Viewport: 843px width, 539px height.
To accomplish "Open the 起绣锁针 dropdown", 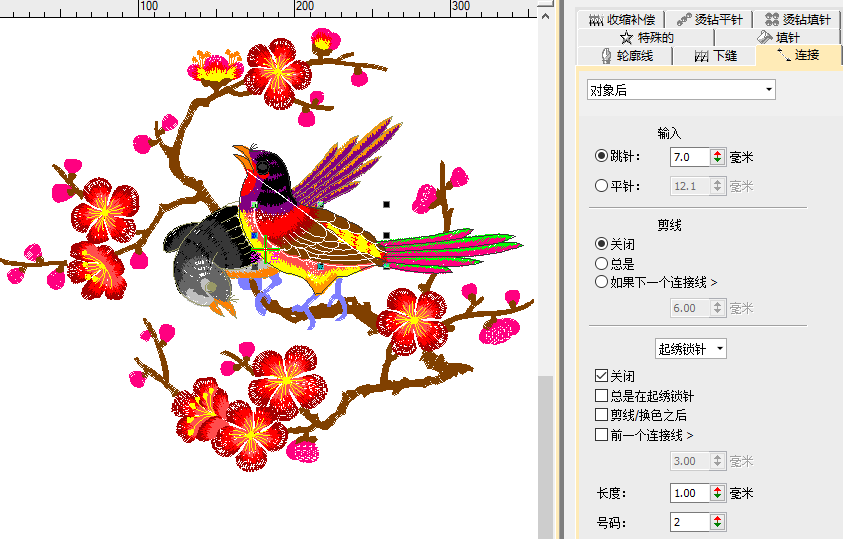I will point(690,349).
